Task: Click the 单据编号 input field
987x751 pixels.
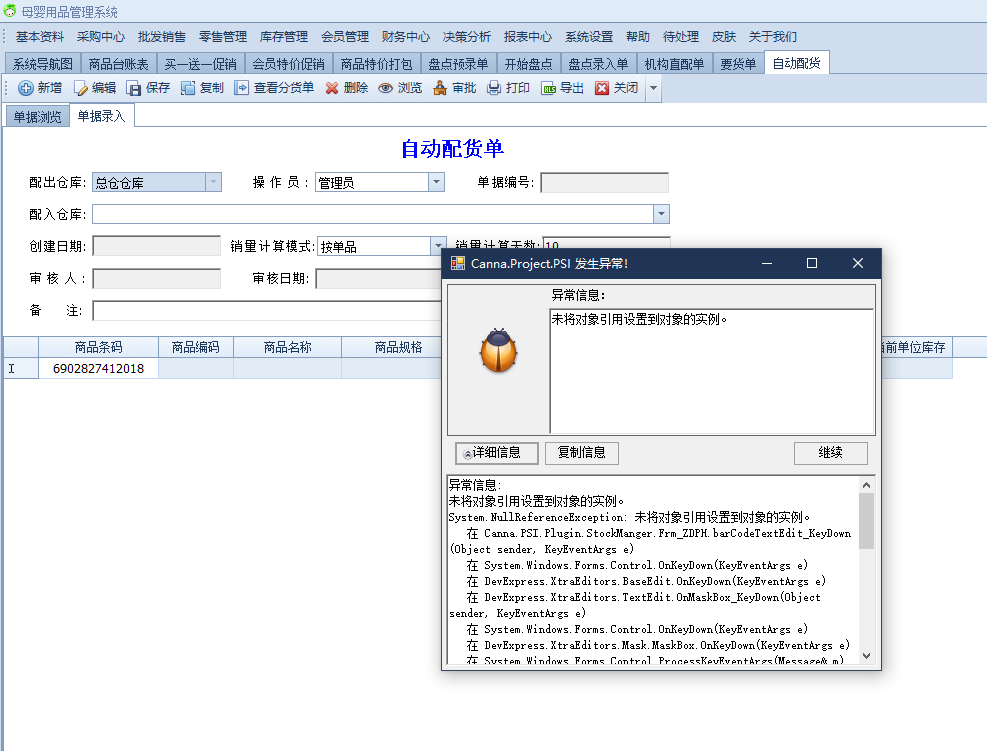Action: 604,182
